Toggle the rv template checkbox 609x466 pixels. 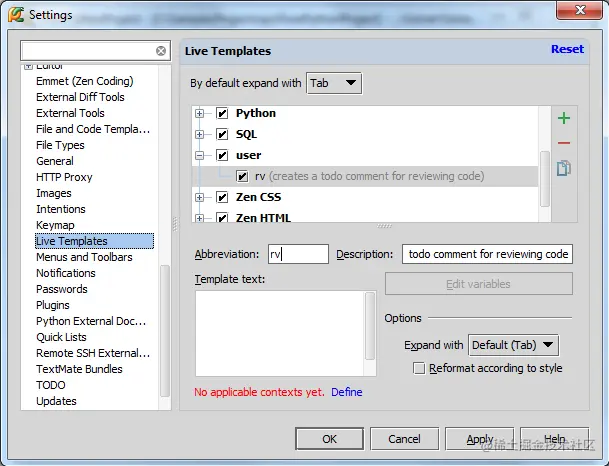click(x=242, y=176)
